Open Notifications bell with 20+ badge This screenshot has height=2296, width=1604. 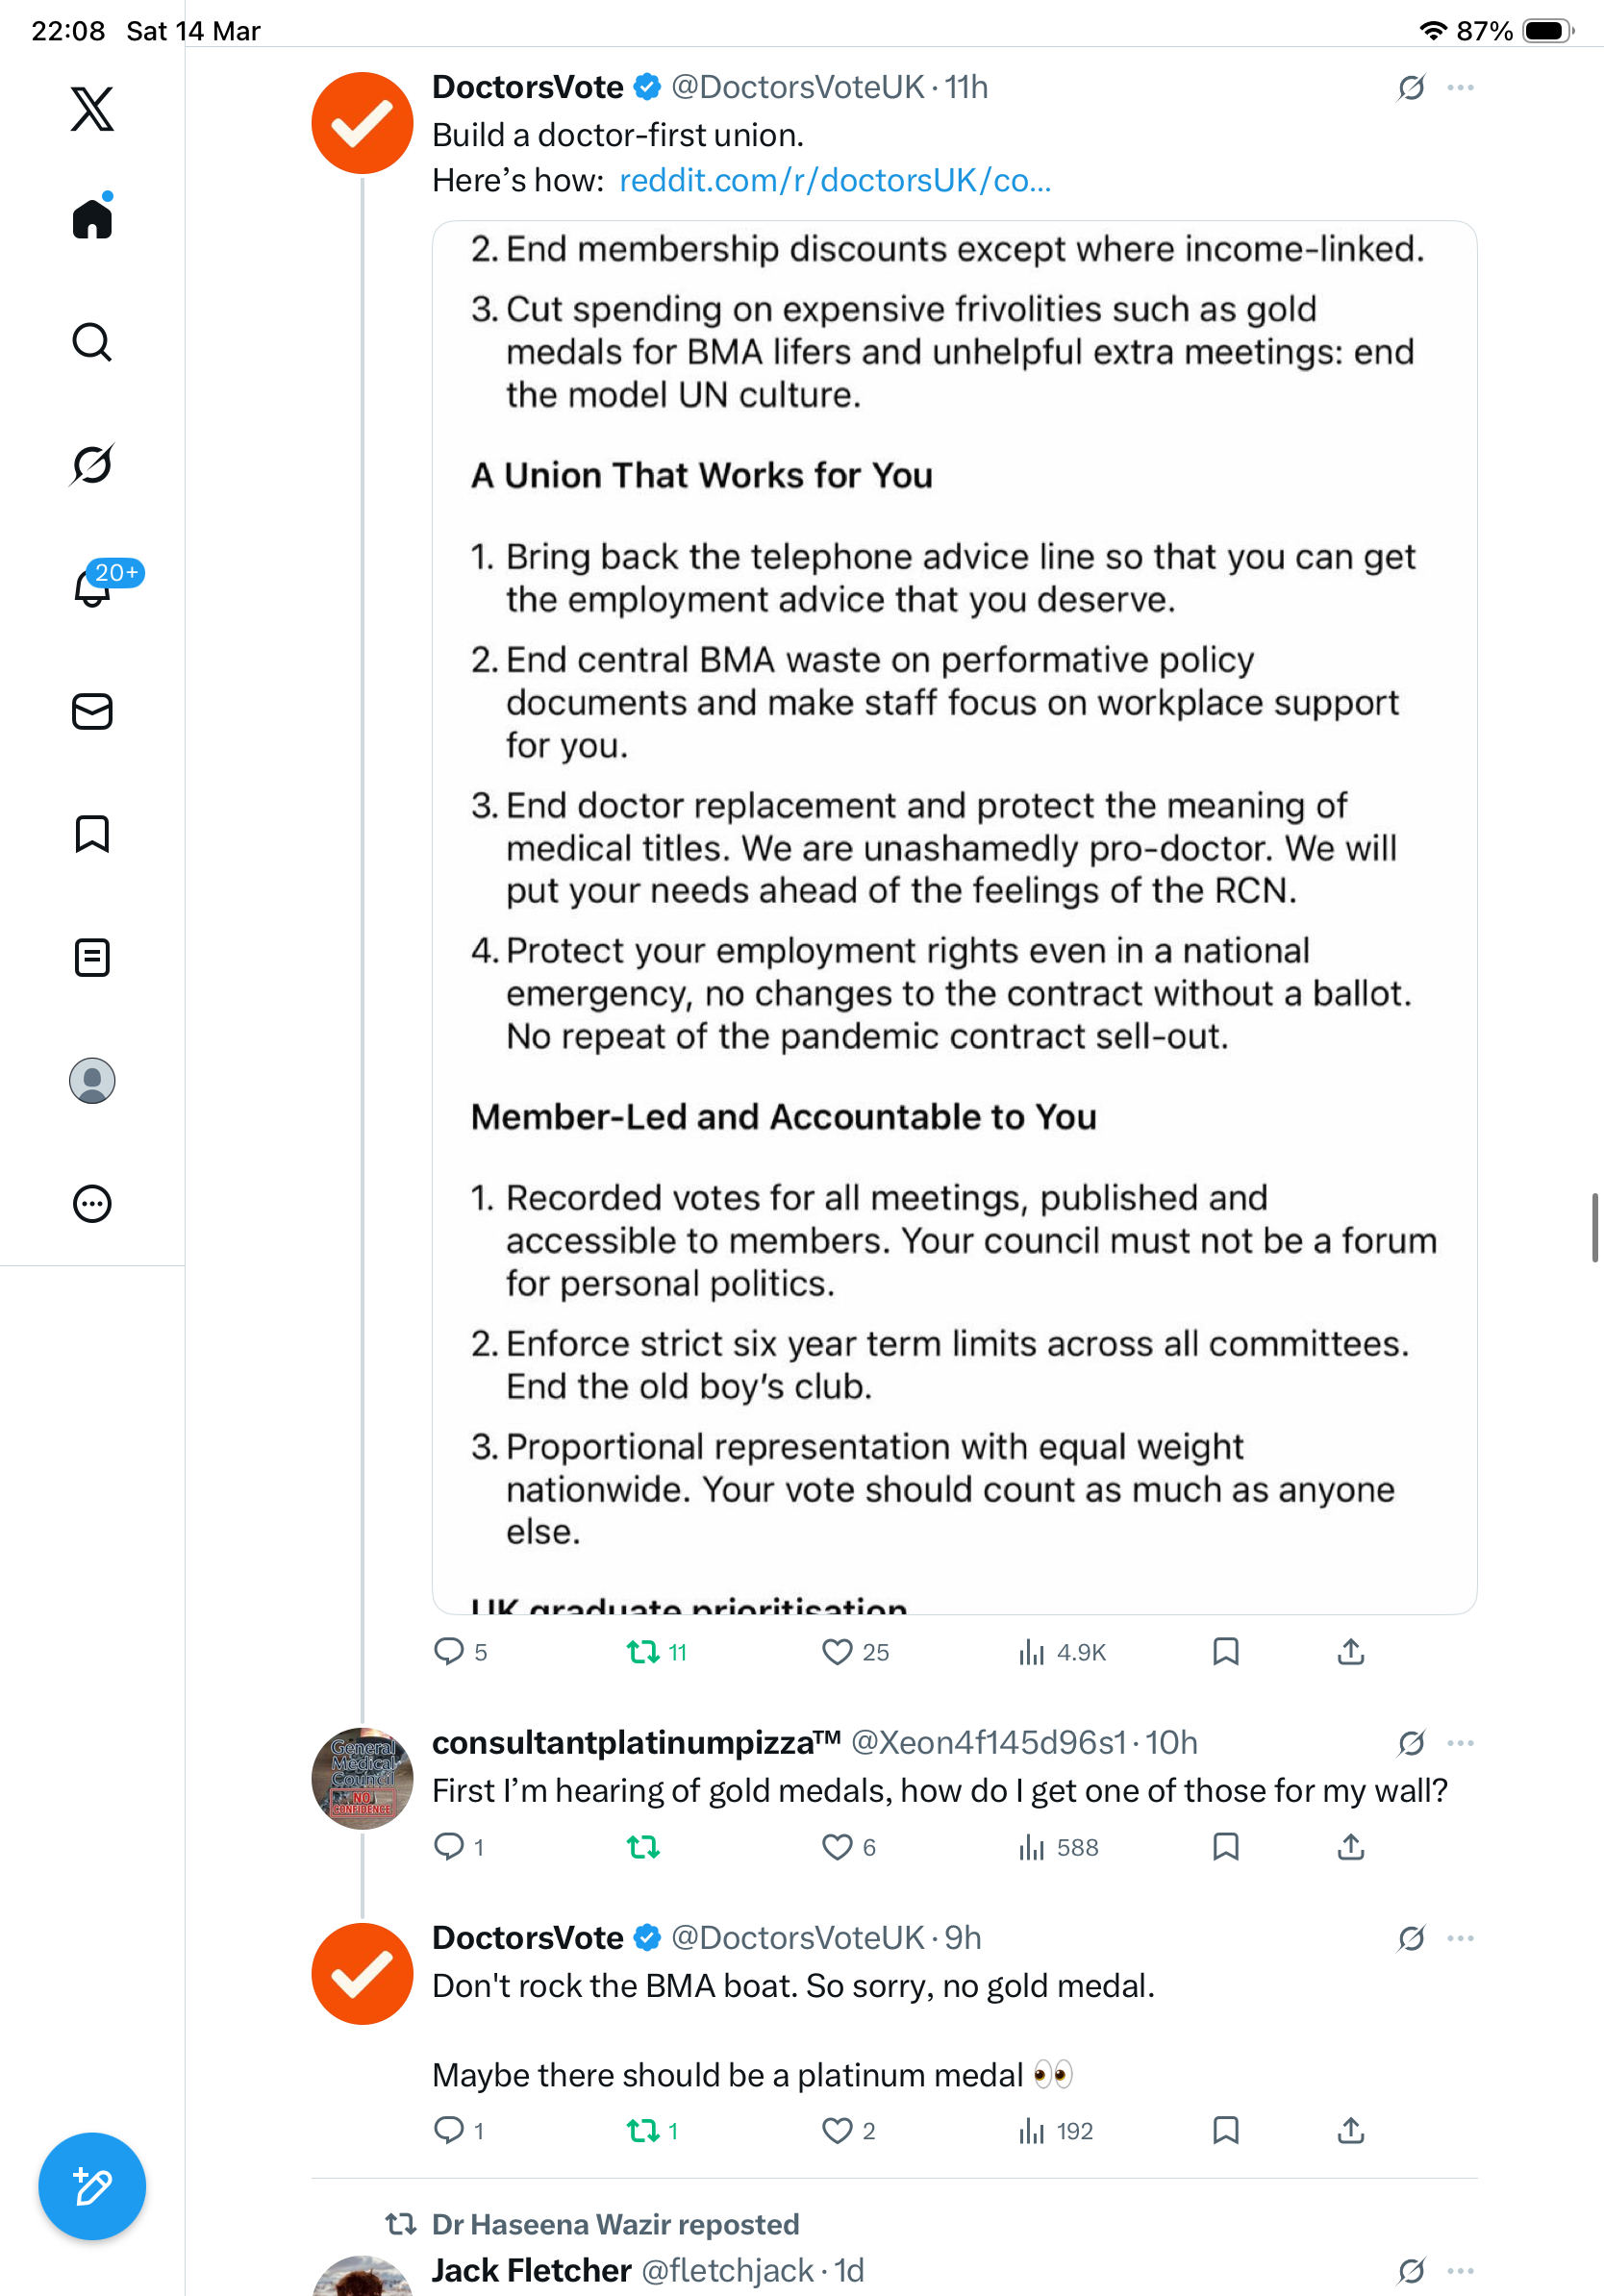[x=92, y=587]
